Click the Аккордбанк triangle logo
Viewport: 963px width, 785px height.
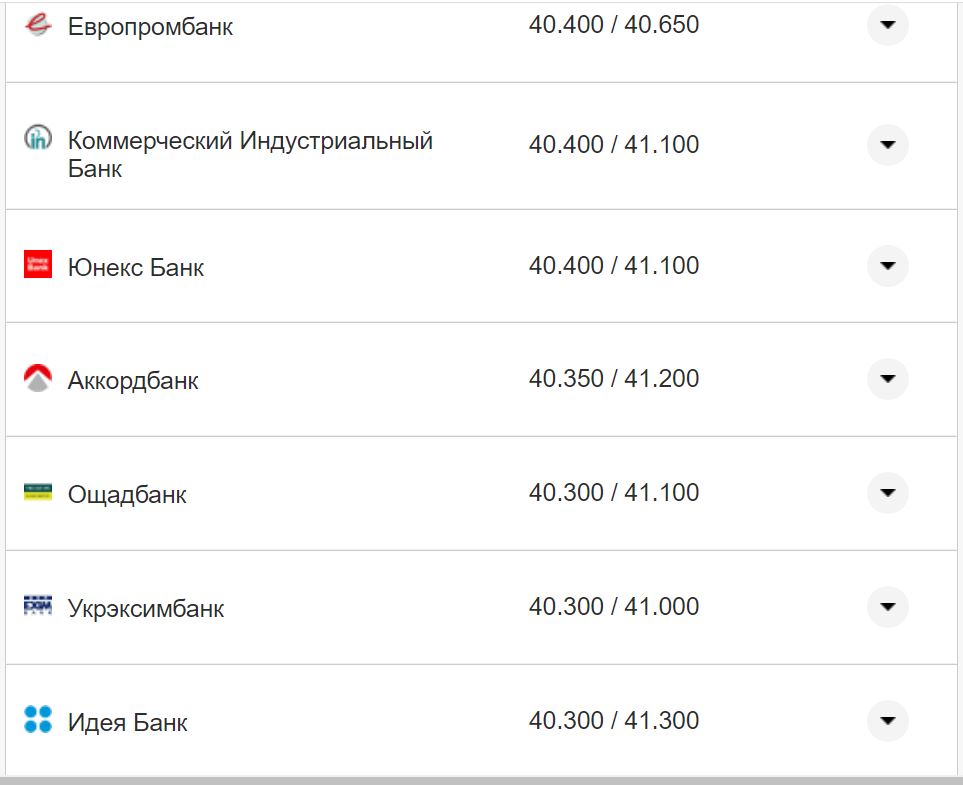[x=37, y=378]
